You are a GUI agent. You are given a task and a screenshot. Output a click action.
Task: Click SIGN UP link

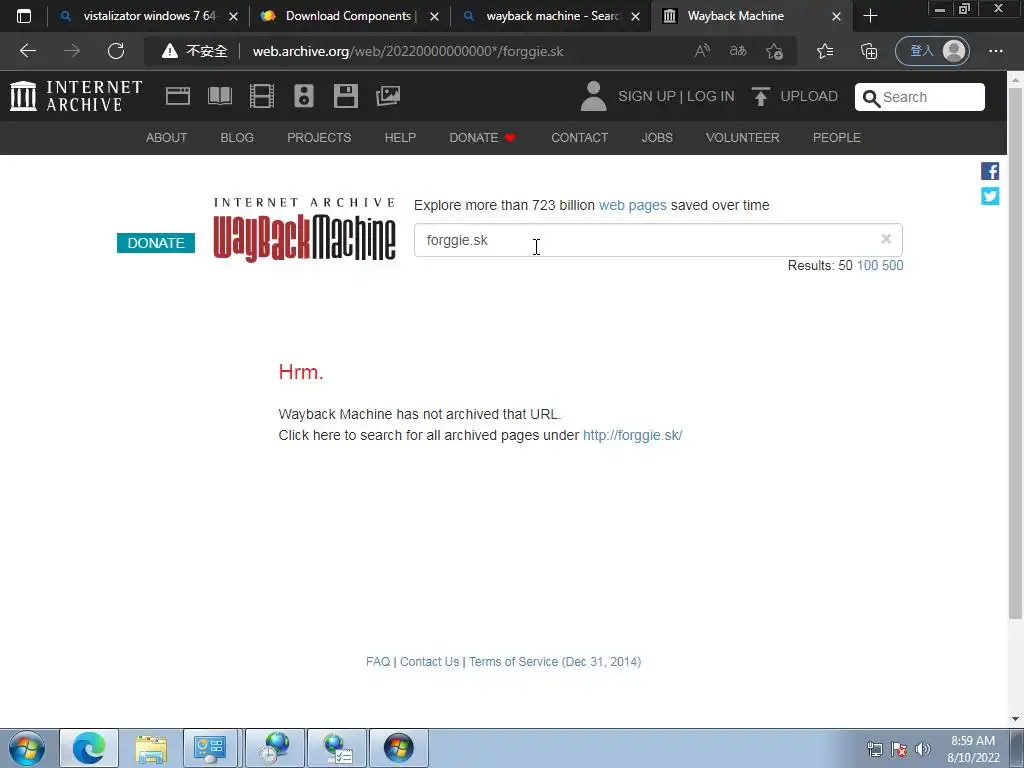click(x=647, y=97)
